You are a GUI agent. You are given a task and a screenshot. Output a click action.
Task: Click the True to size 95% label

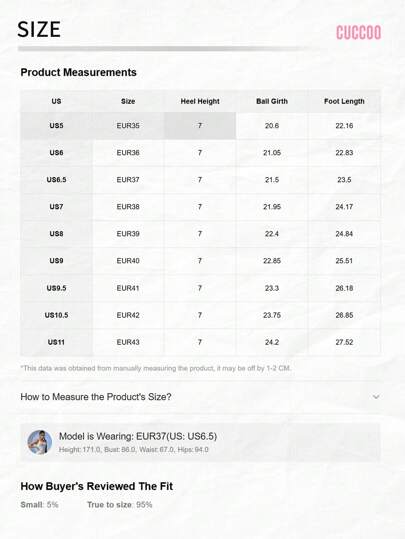pyautogui.click(x=120, y=505)
